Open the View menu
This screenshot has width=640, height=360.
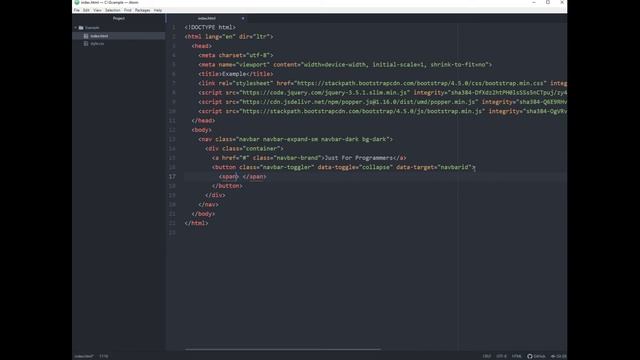pos(97,10)
